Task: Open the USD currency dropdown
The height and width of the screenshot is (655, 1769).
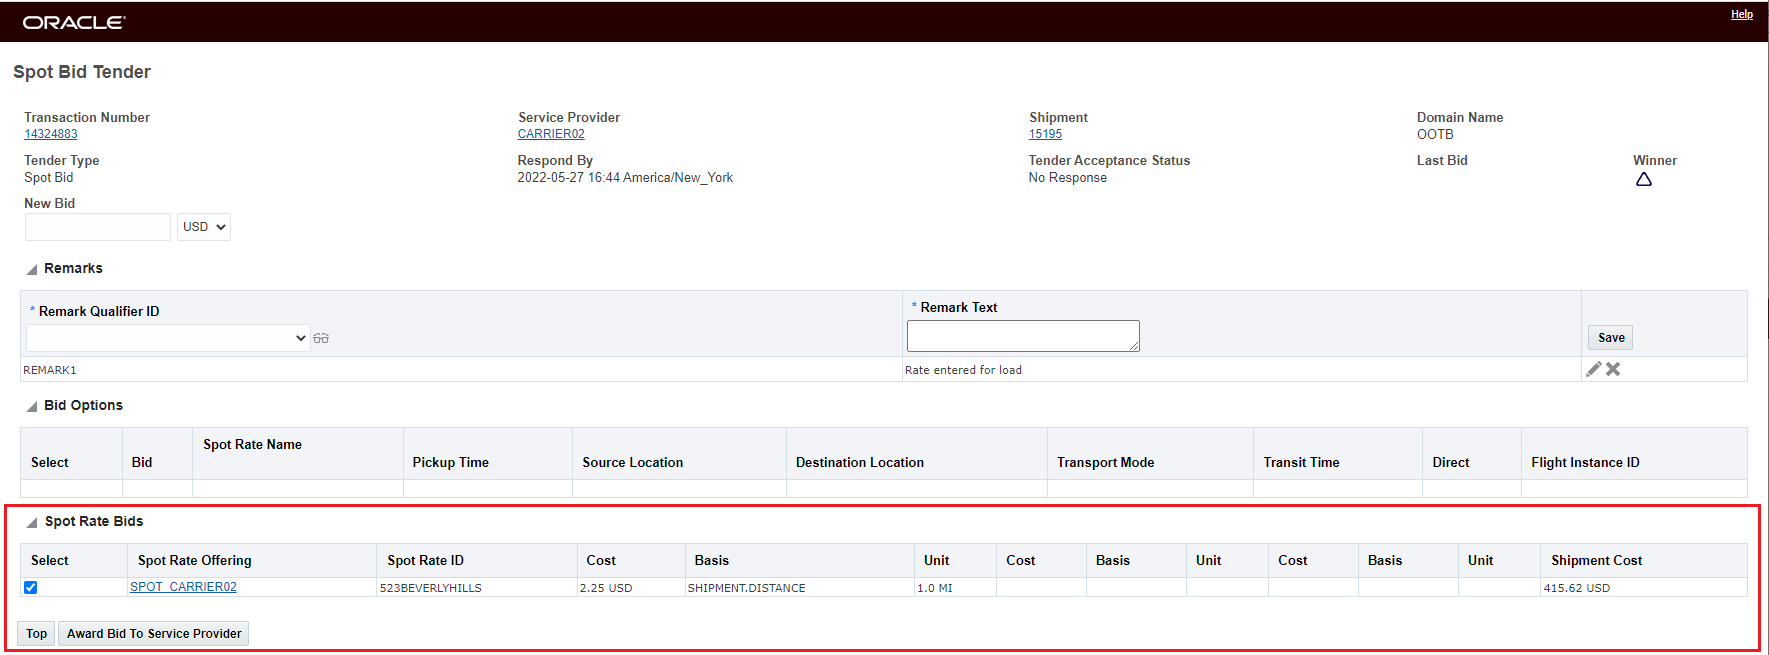Action: 204,227
